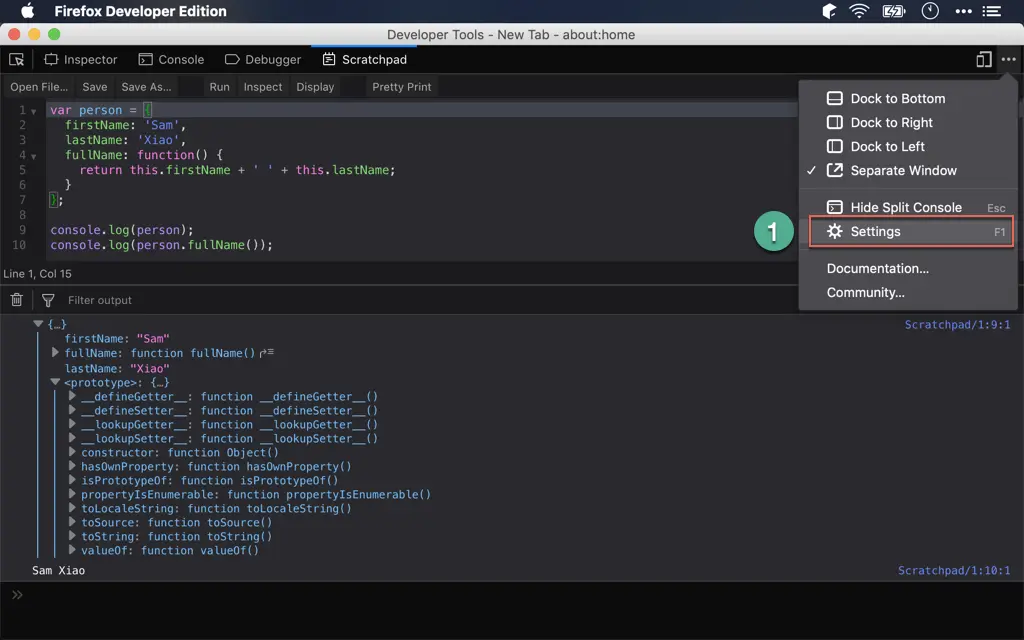
Task: Clear console output with trash icon
Action: click(17, 300)
